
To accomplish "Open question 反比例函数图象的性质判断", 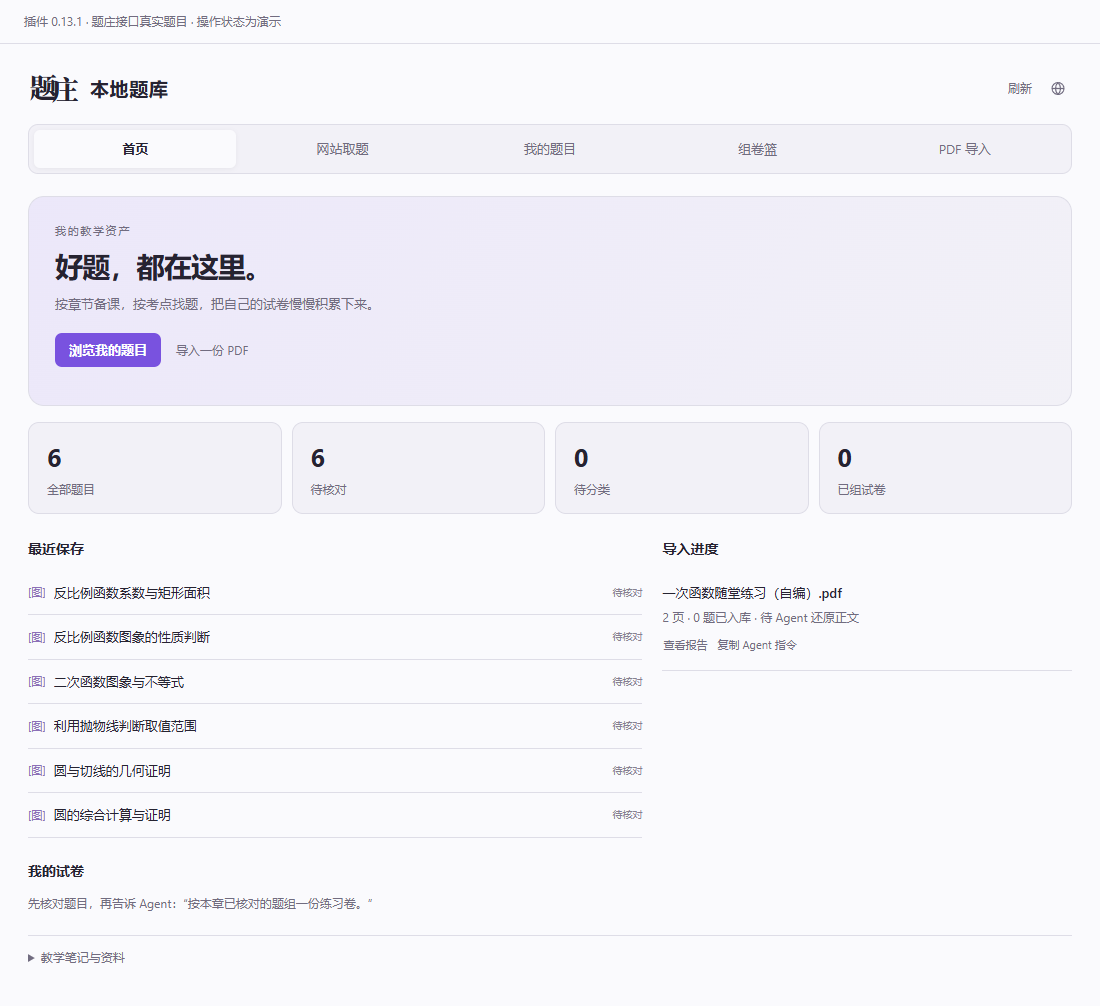I will click(x=132, y=637).
